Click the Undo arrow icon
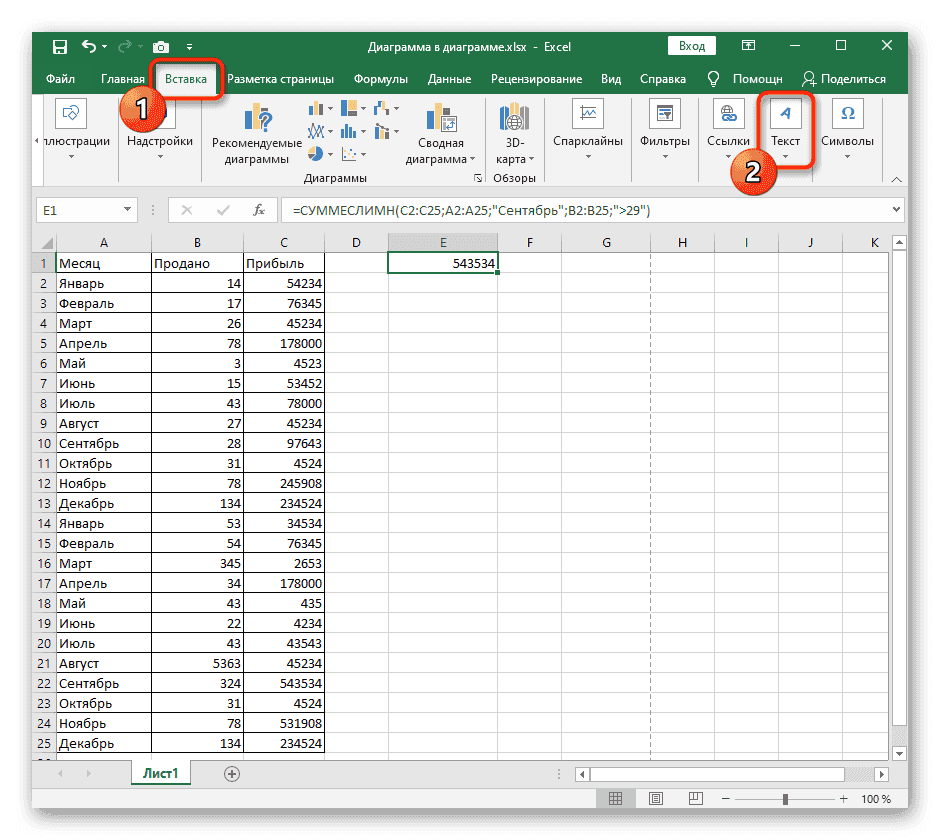940x840 pixels. [90, 46]
